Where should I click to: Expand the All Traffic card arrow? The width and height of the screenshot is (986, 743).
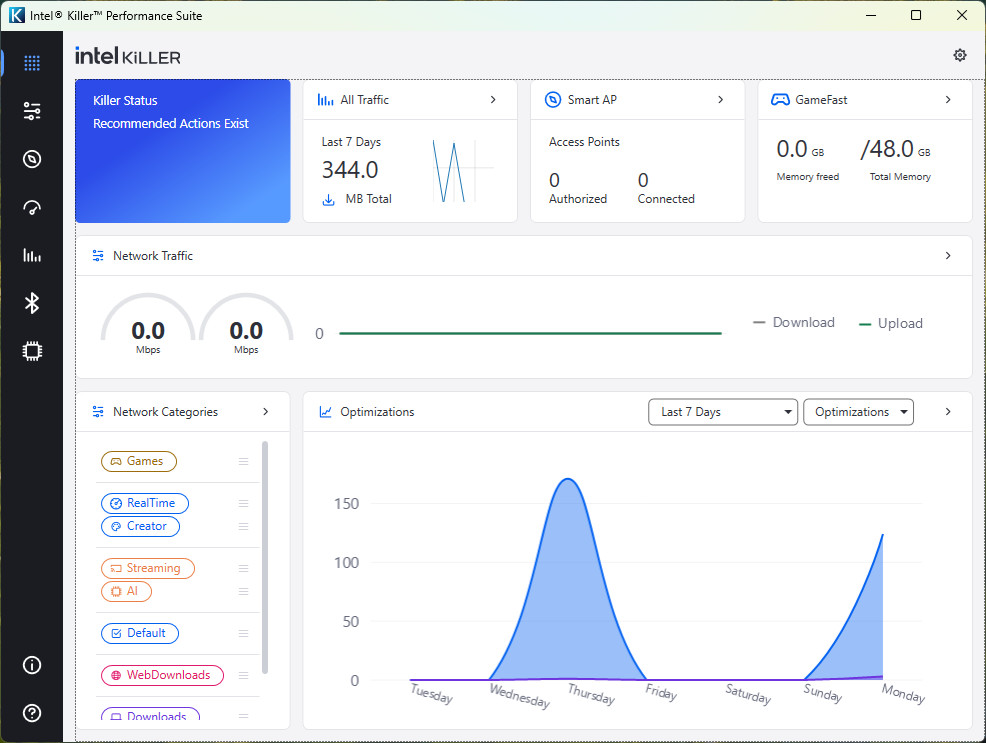coord(493,100)
